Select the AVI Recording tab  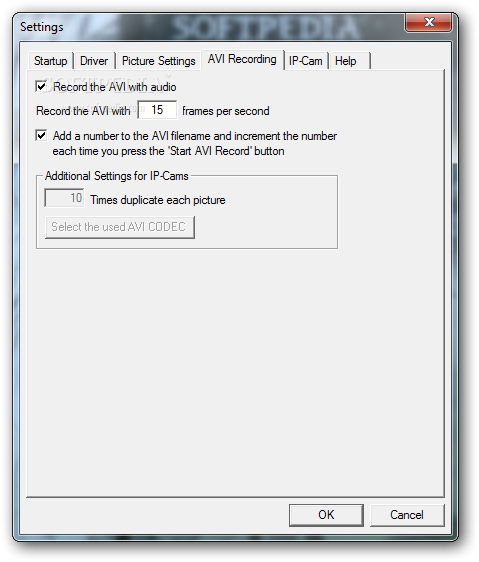[242, 59]
